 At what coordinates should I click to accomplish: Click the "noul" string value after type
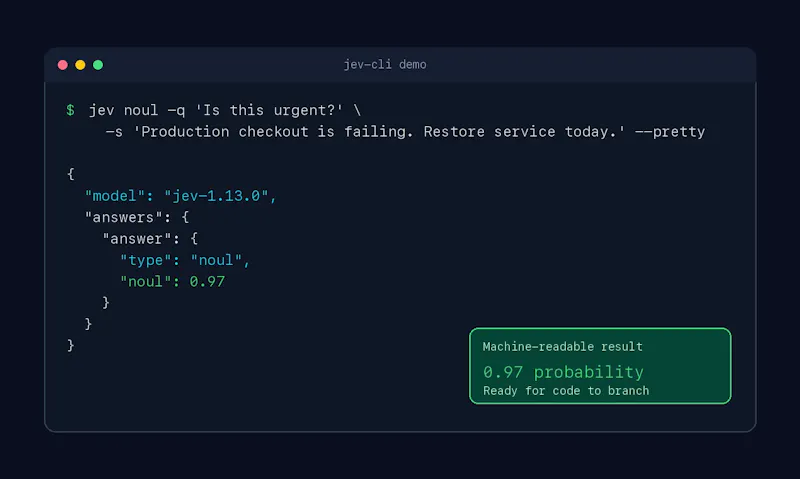pyautogui.click(x=216, y=260)
